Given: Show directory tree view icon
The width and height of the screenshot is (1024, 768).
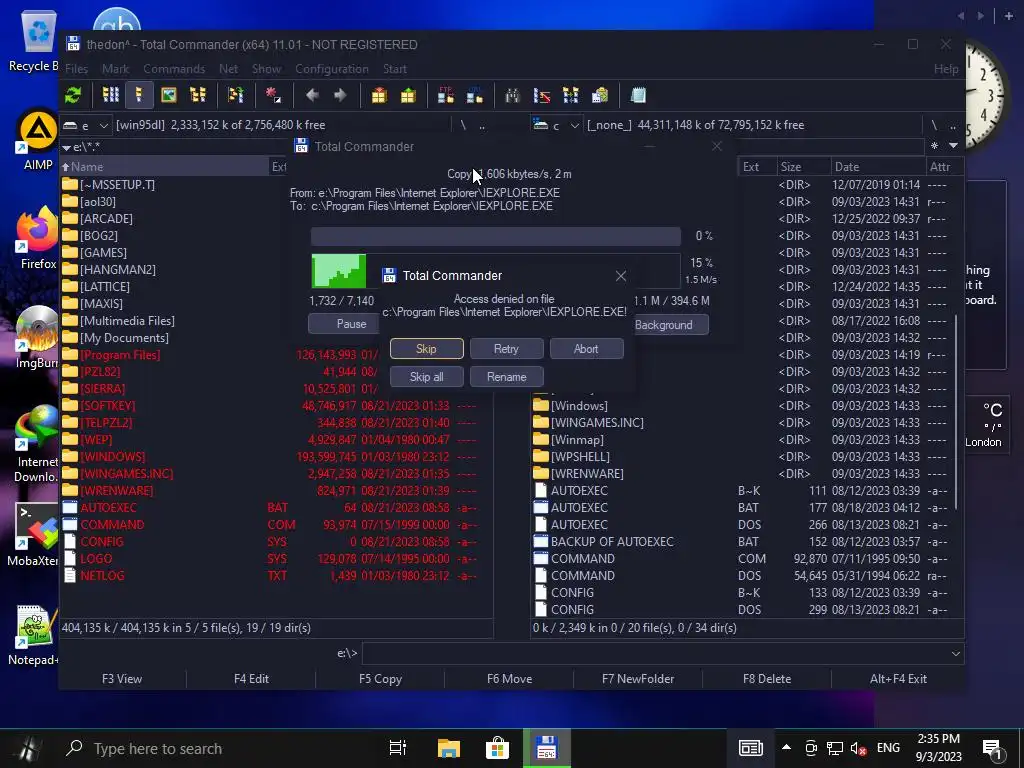Looking at the screenshot, I should (x=197, y=95).
